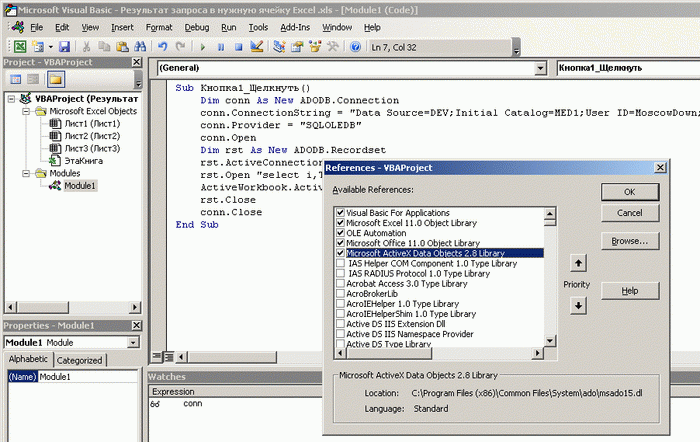Select Лист1 (Лист1) in project tree
700x442 pixels.
point(92,124)
